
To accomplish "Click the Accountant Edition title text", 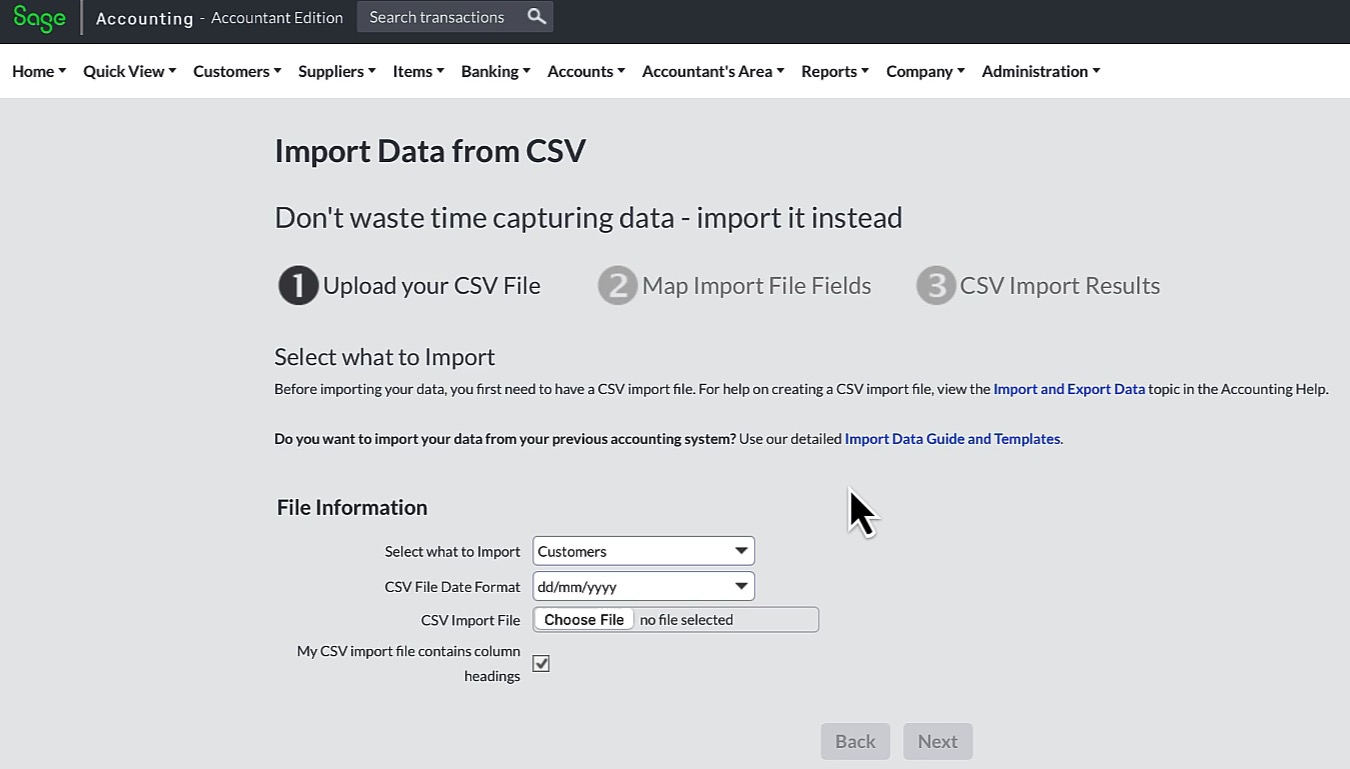I will pyautogui.click(x=277, y=17).
